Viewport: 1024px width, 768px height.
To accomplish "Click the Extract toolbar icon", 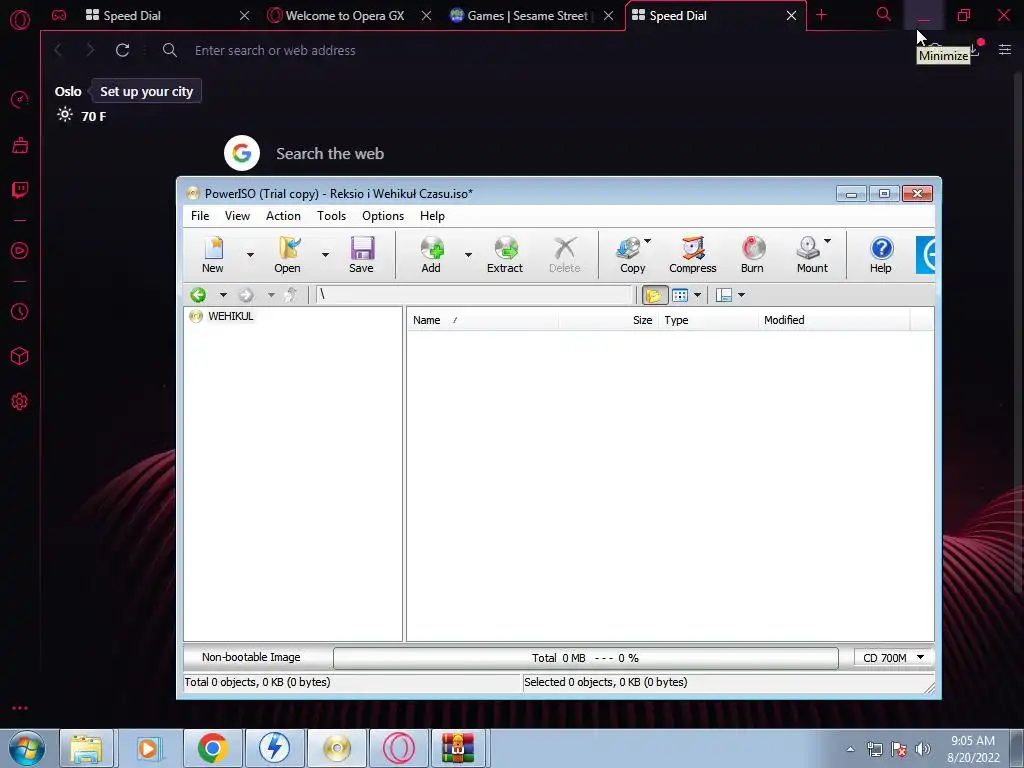I will click(505, 255).
